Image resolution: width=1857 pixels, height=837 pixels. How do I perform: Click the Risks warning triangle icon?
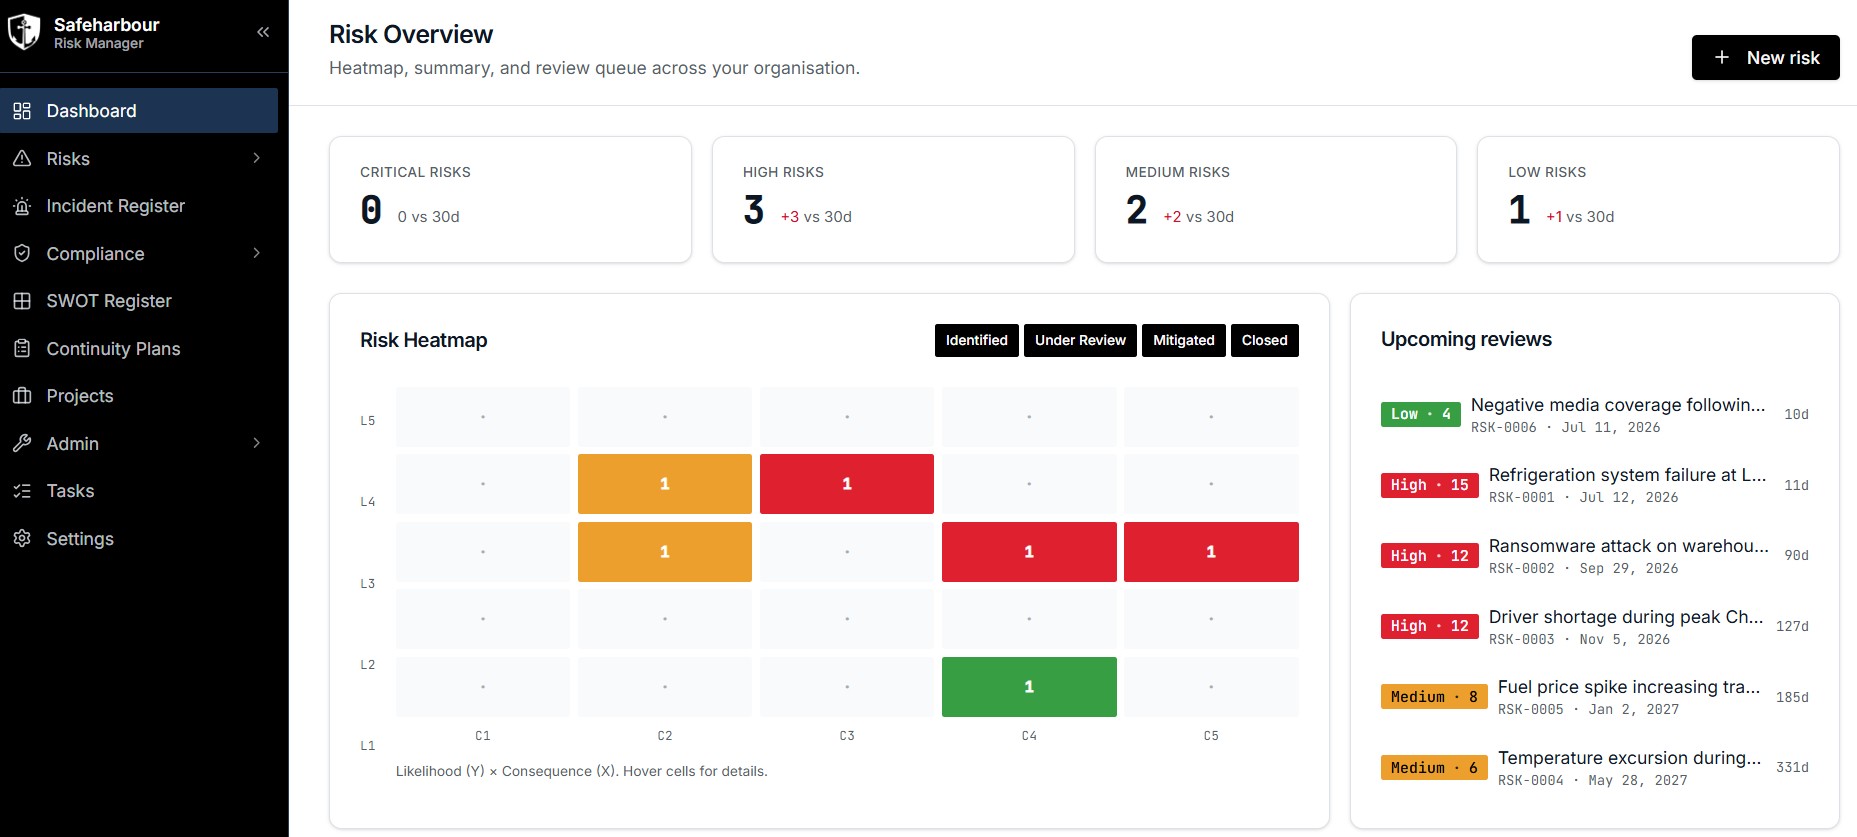point(22,158)
